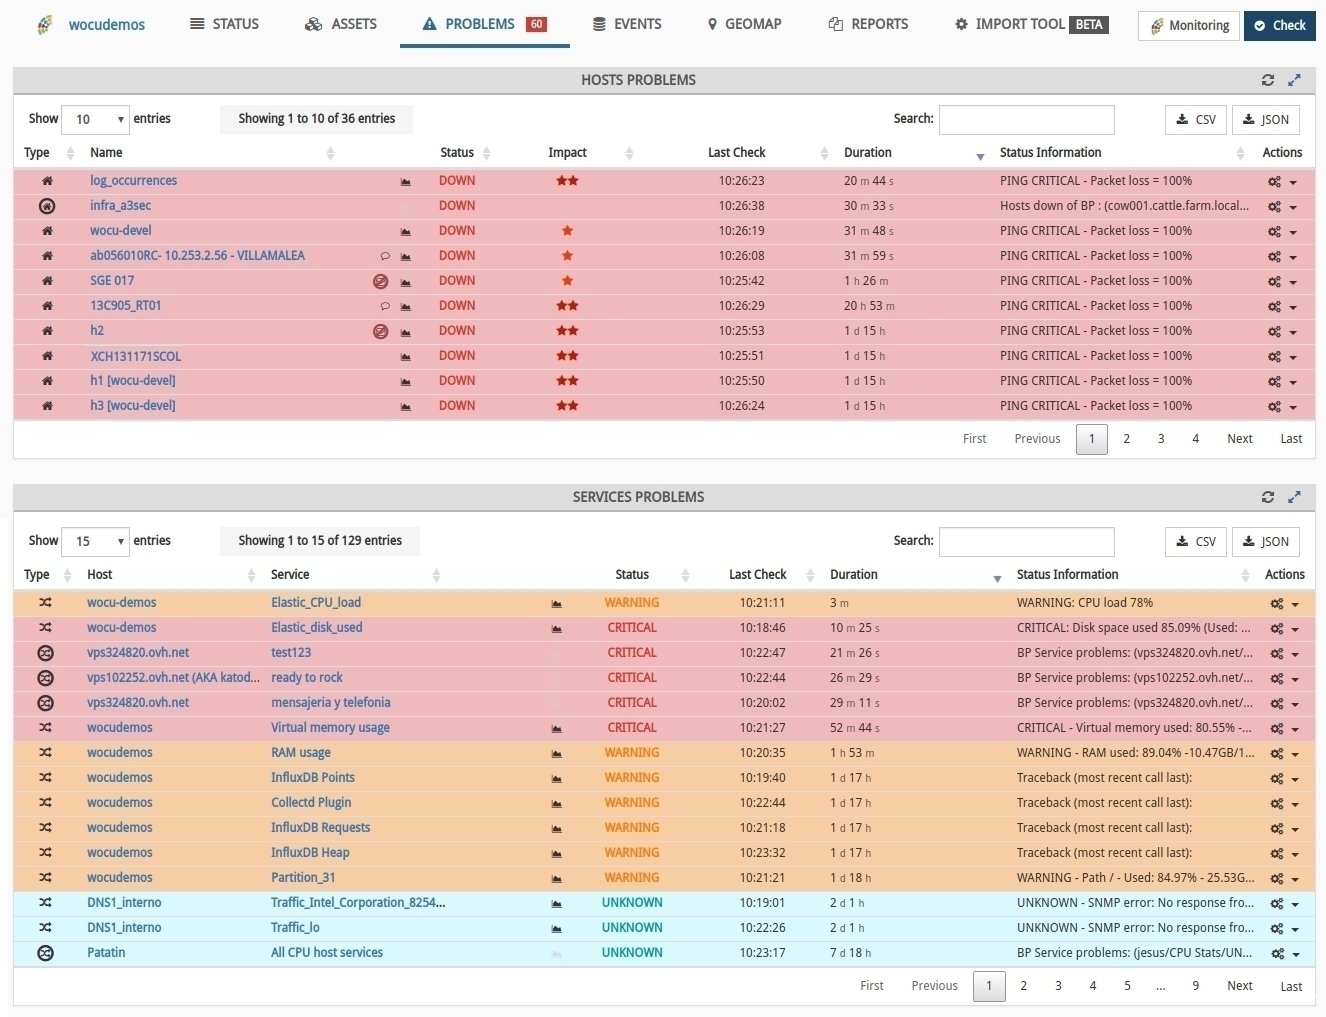Open graph icon for Traffic_lo service

tap(557, 929)
